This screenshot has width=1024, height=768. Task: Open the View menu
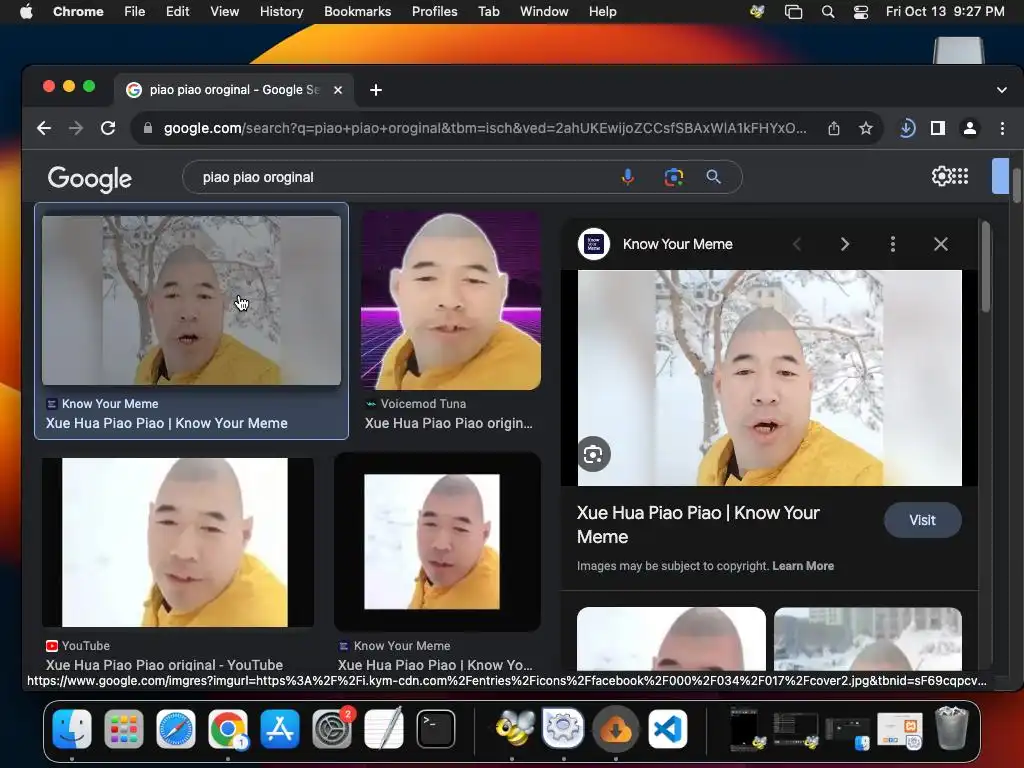[225, 12]
